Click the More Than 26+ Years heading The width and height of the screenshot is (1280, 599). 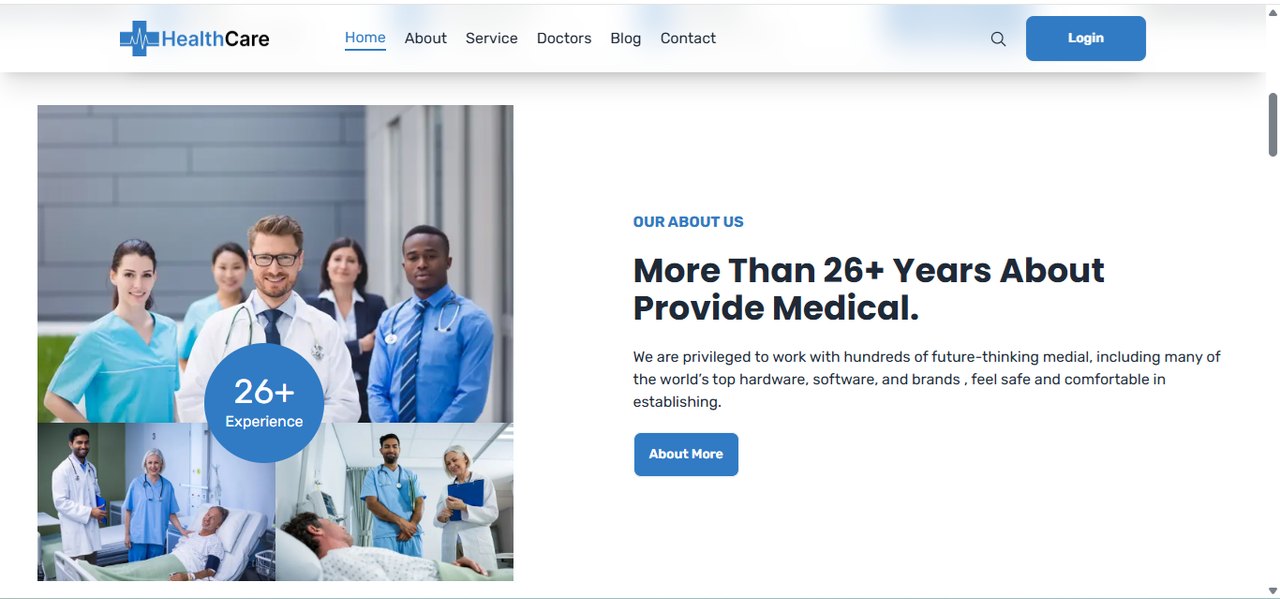(x=869, y=289)
